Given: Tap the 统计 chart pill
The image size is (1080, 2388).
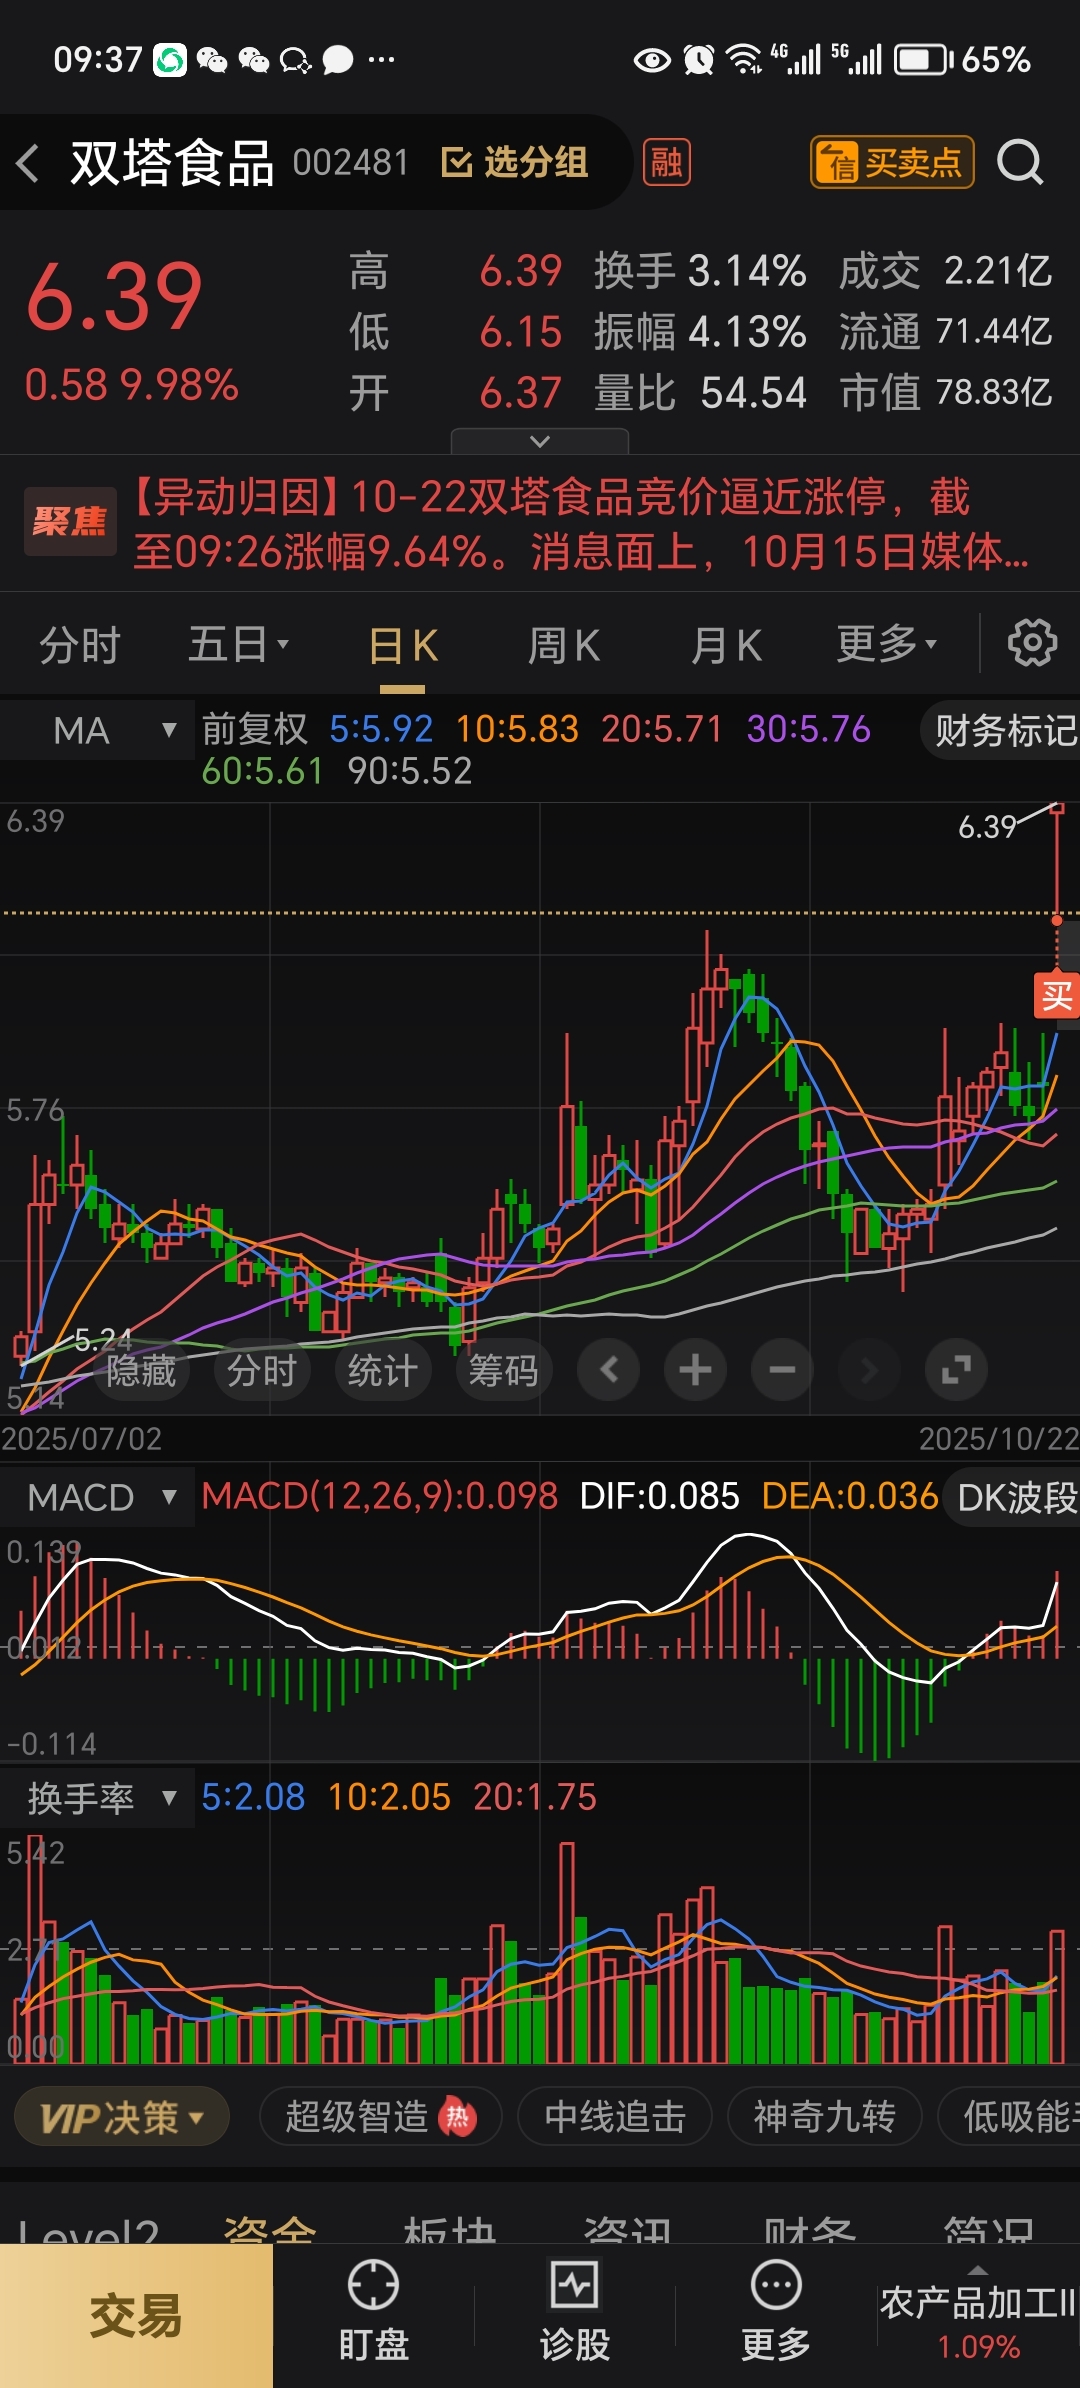Looking at the screenshot, I should 383,1370.
